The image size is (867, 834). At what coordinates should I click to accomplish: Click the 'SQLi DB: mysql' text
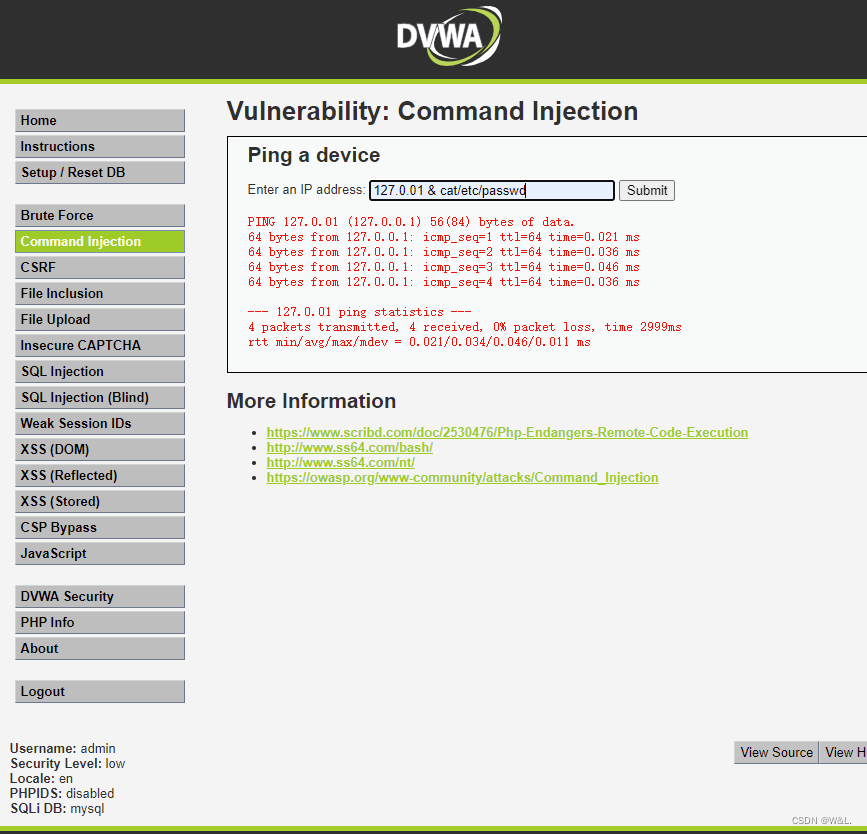(x=57, y=809)
